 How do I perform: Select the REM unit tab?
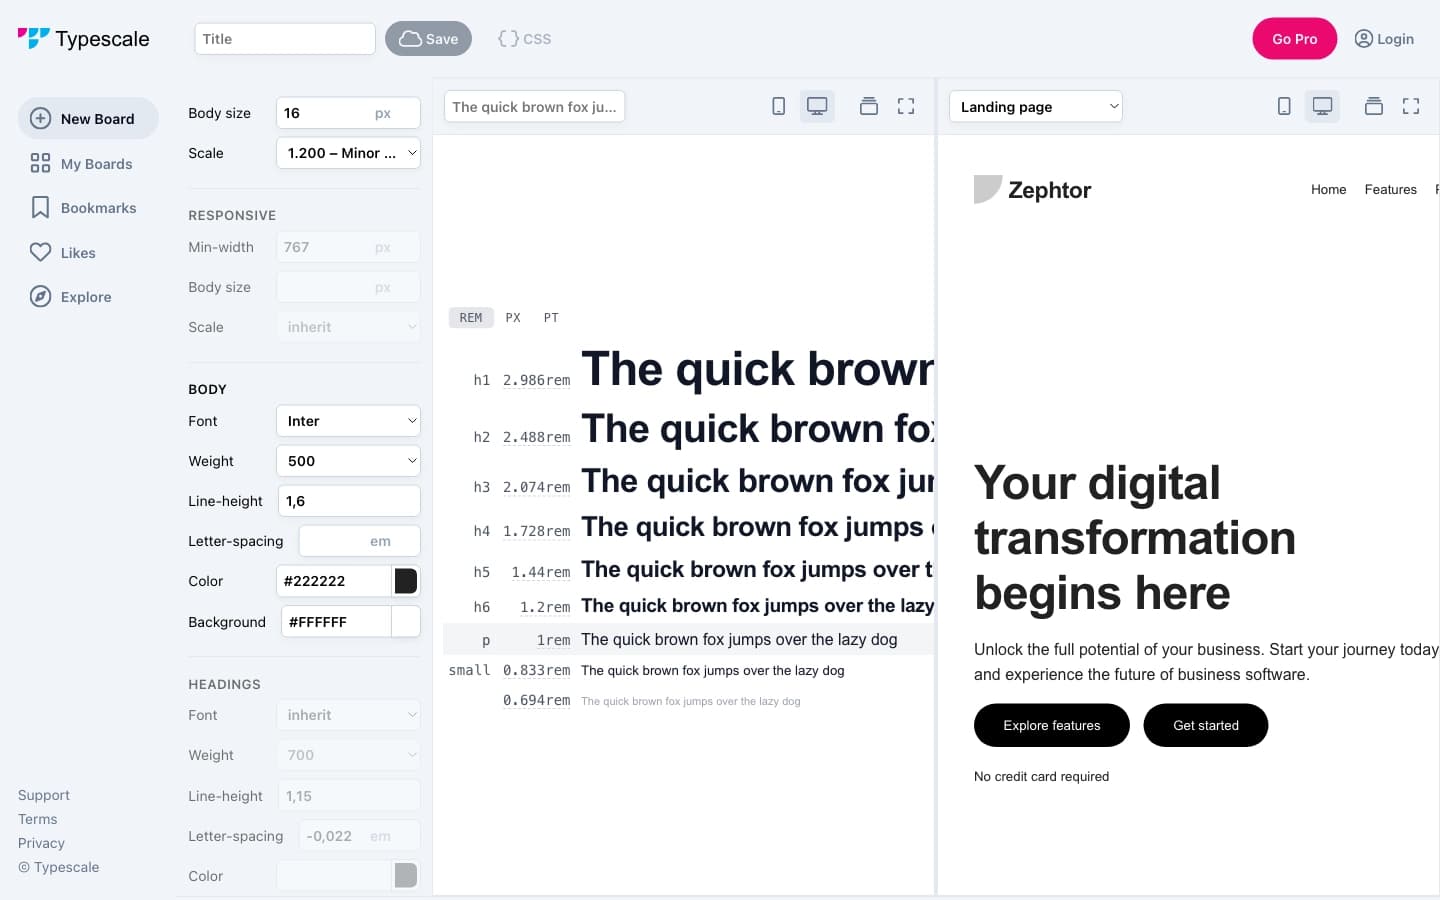(x=471, y=317)
